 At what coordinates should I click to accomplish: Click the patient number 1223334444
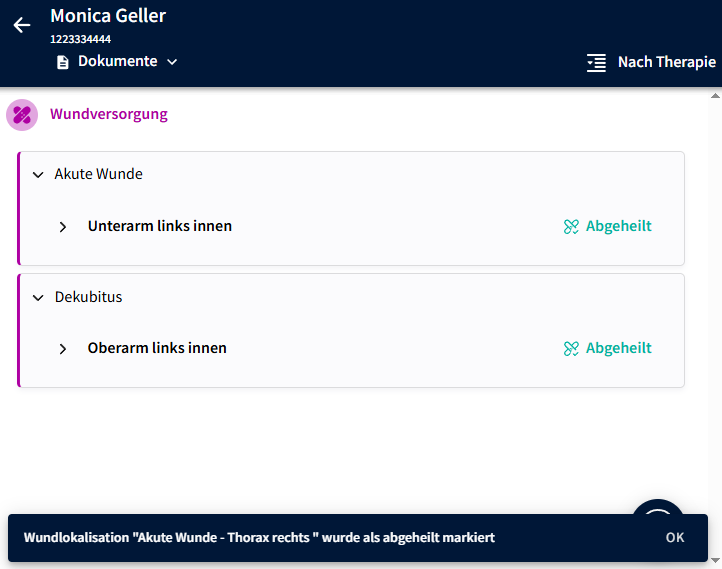coord(80,40)
